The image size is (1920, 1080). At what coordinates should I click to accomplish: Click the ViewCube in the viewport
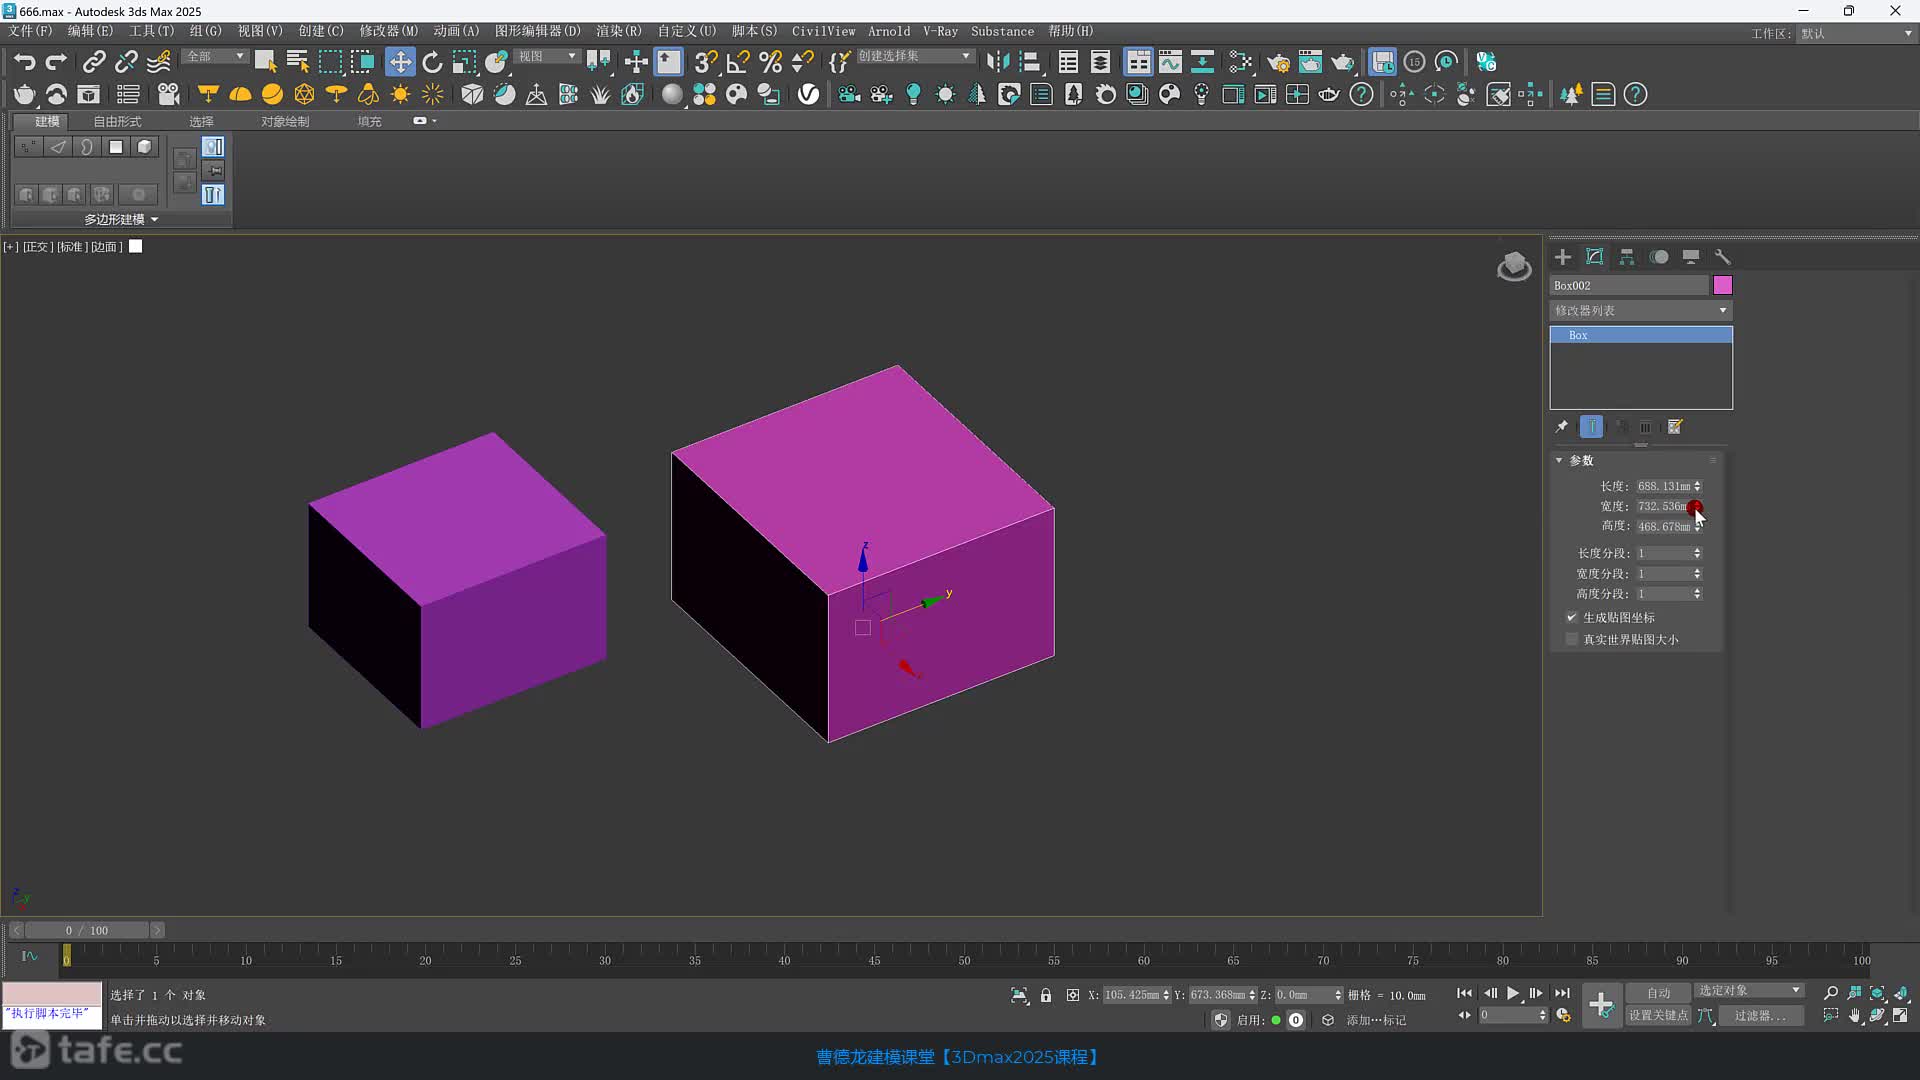[x=1513, y=267]
